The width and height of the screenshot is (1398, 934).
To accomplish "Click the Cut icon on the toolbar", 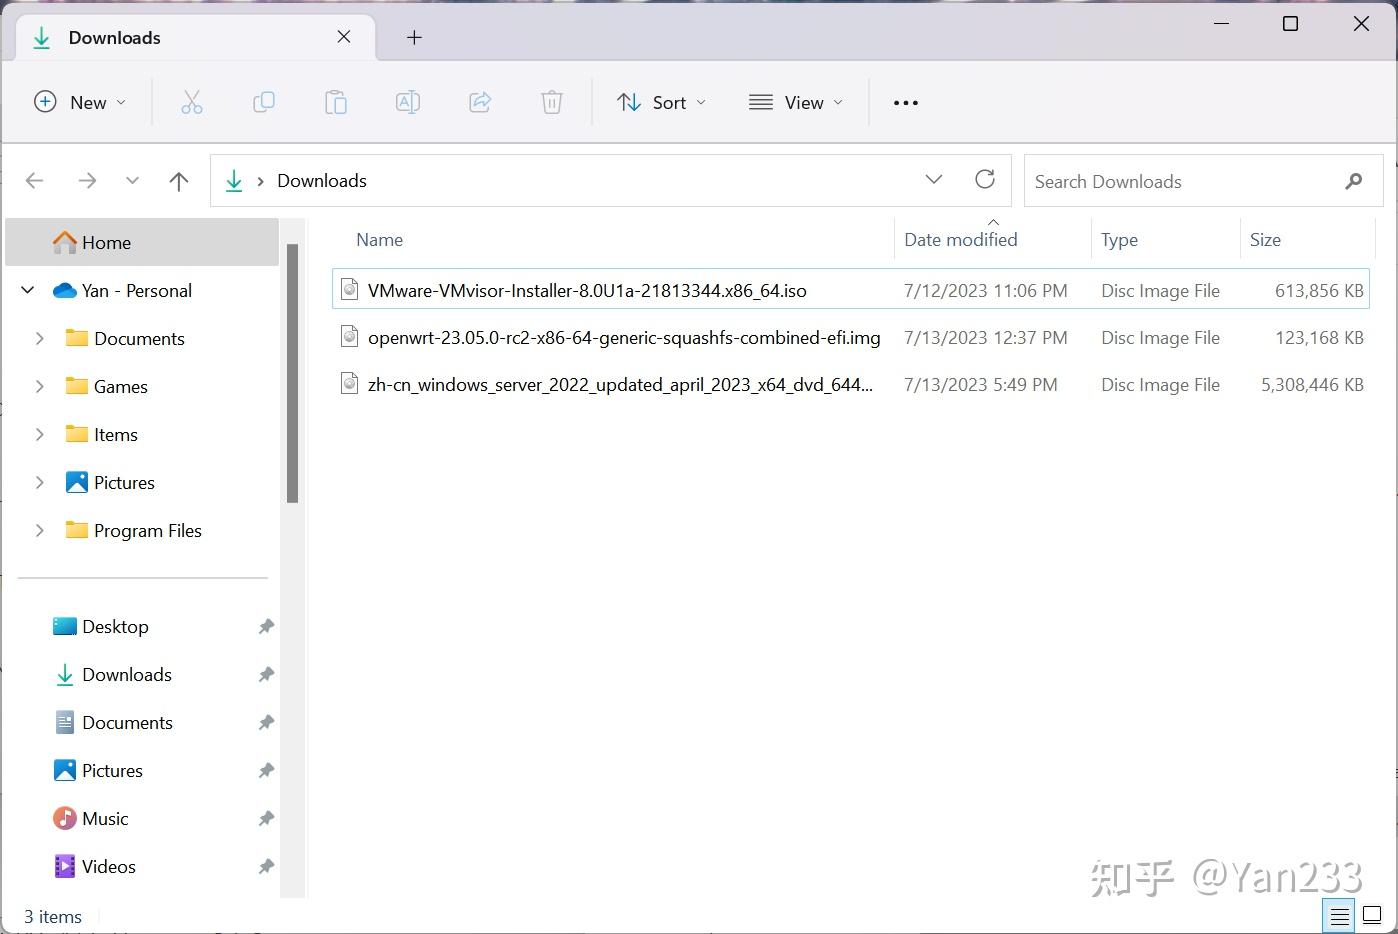I will click(192, 102).
